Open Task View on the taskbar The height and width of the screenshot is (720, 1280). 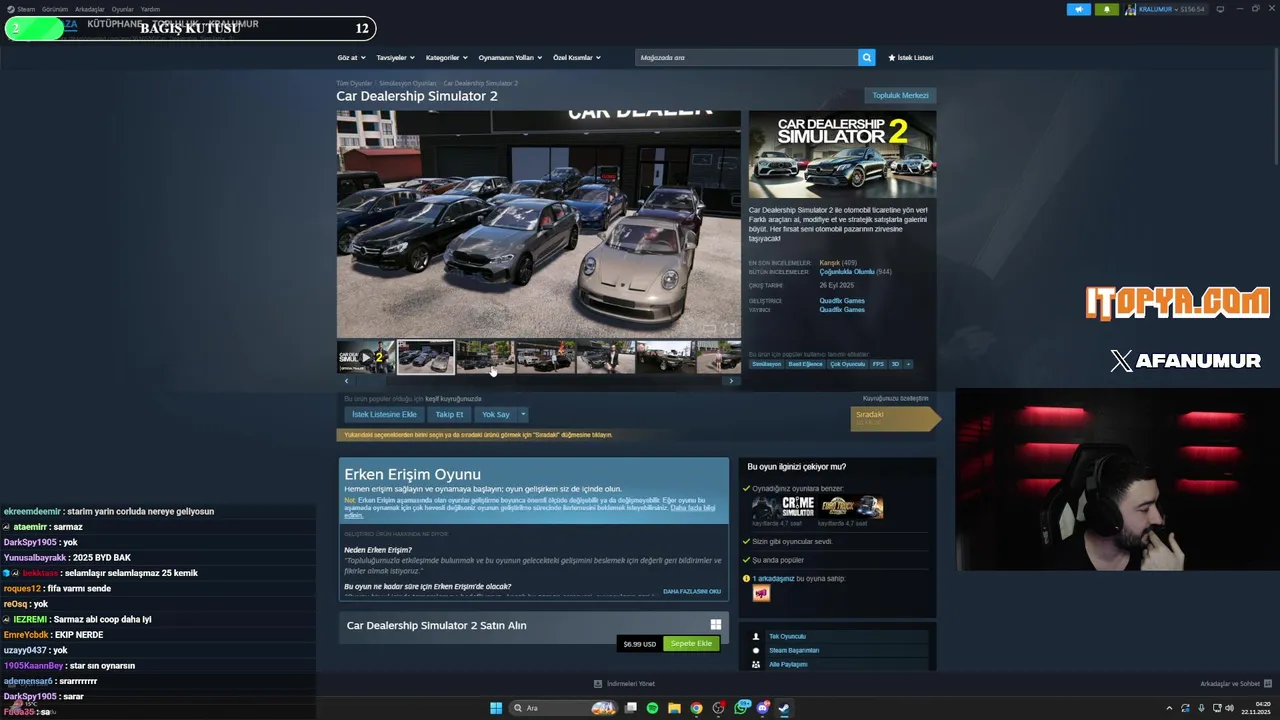tap(630, 708)
